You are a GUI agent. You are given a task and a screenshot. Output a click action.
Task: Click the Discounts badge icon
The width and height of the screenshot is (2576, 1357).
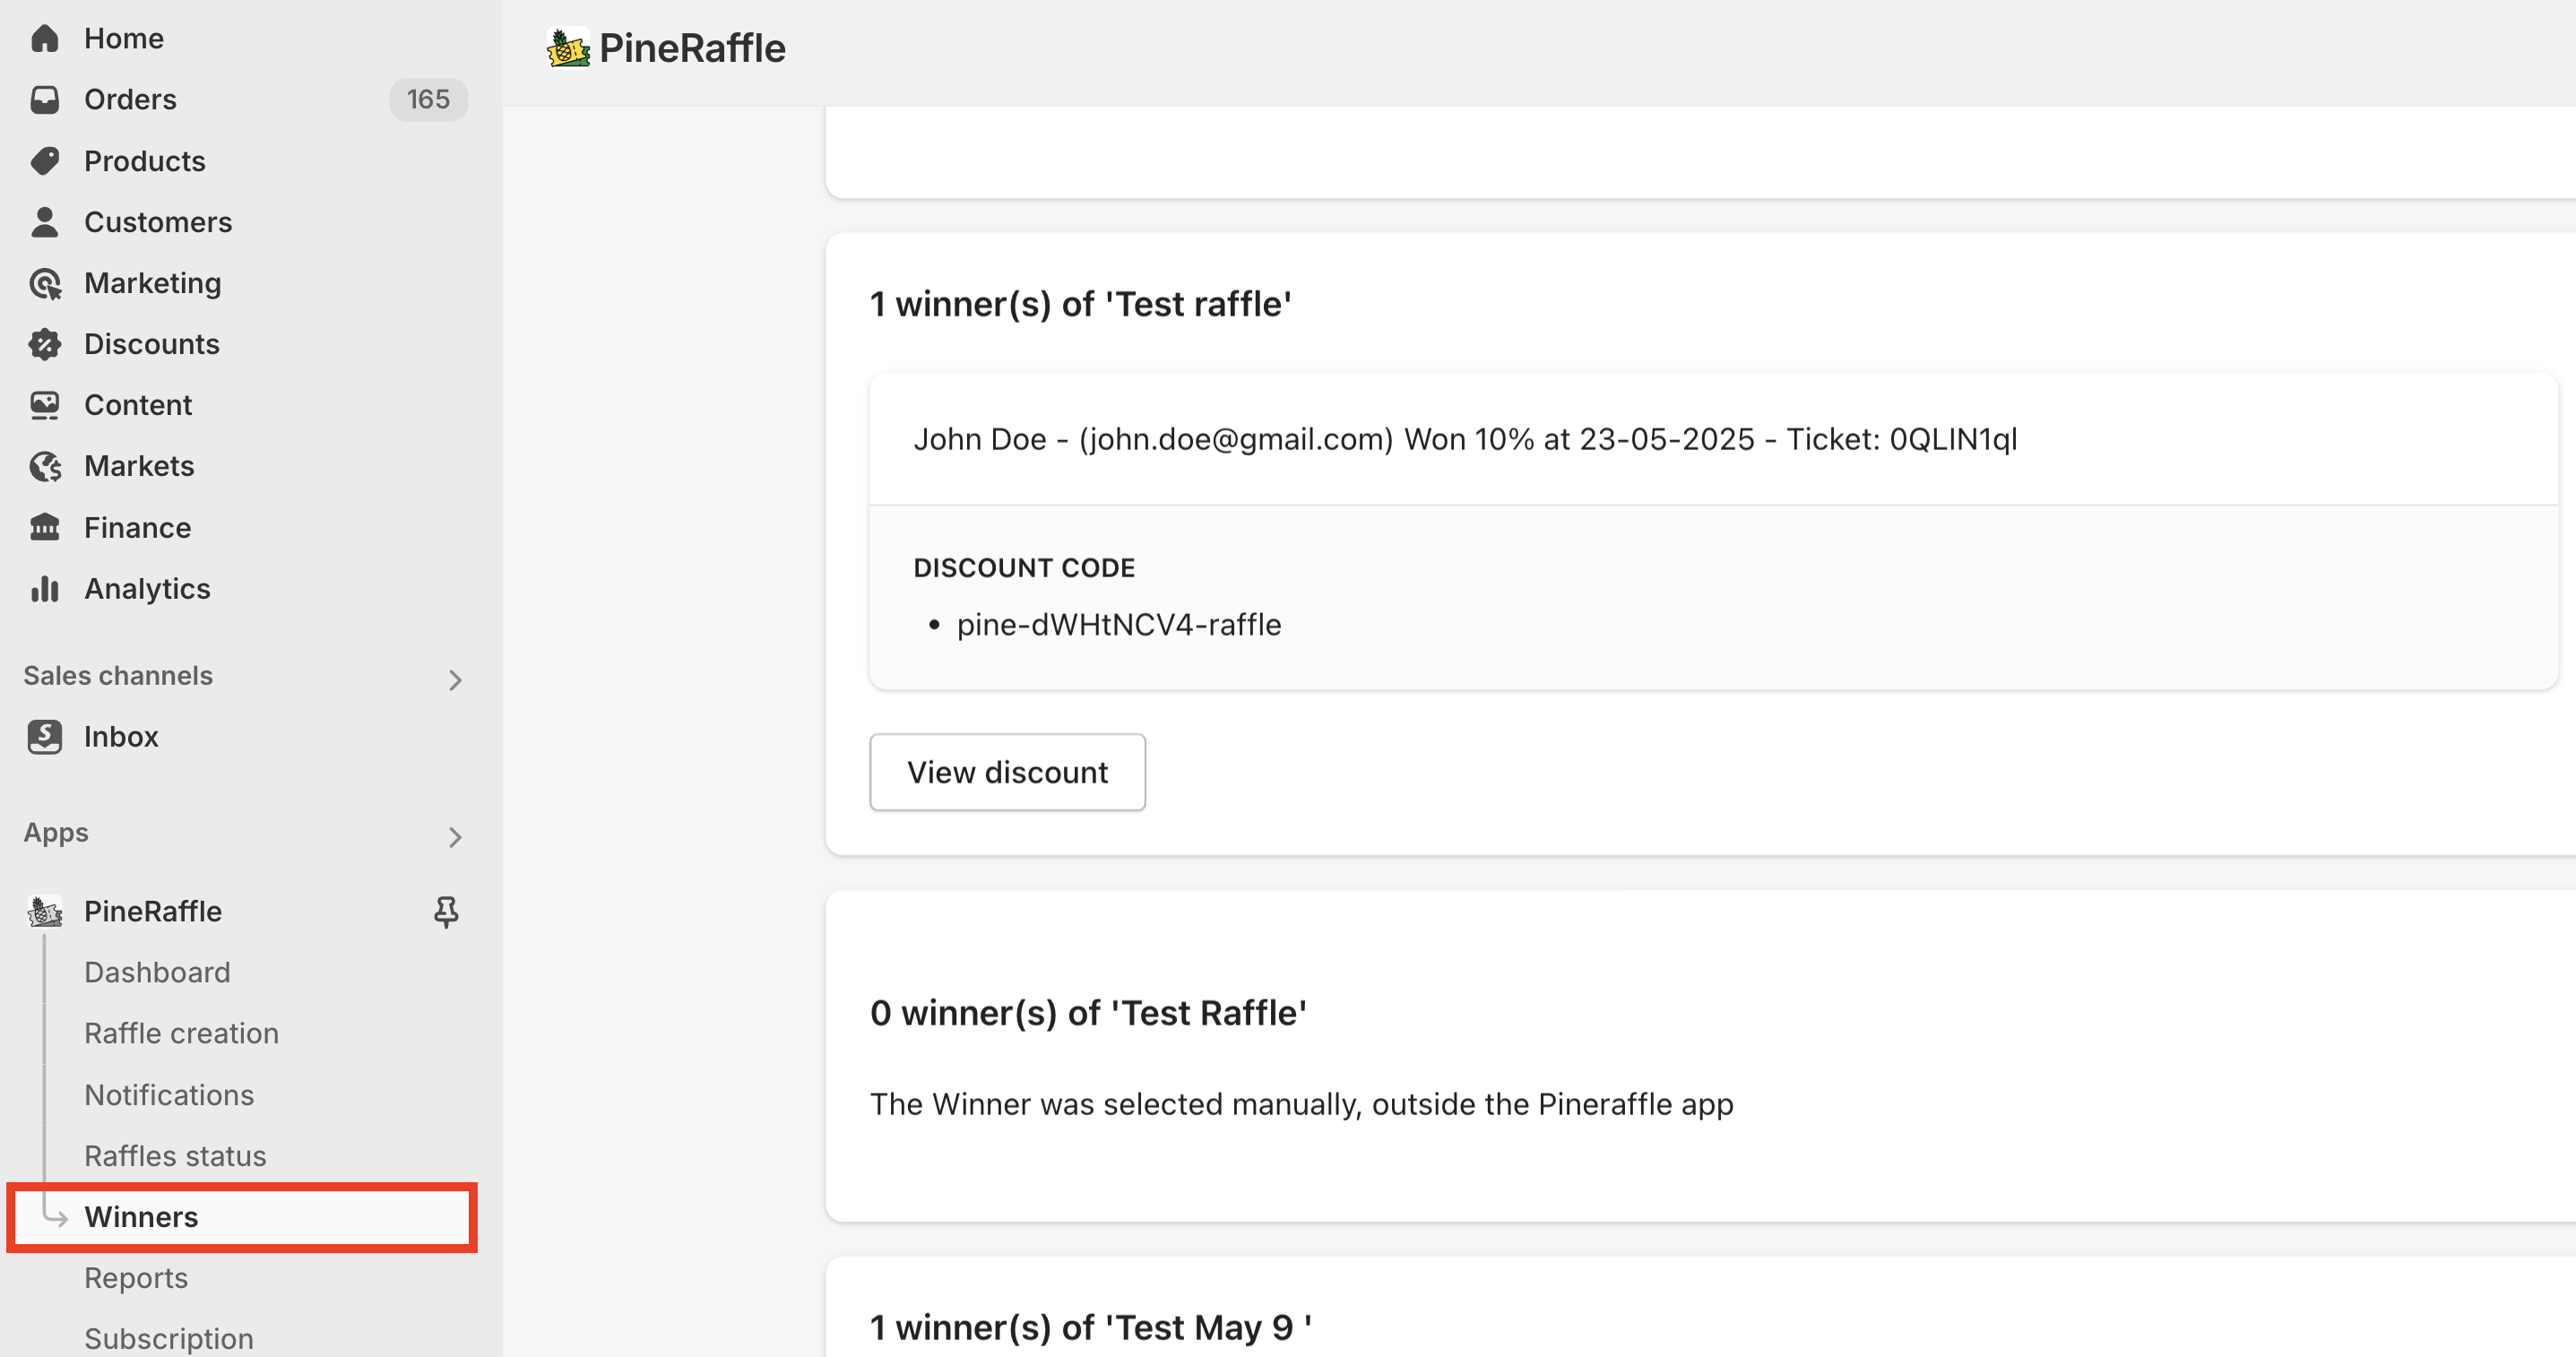tap(45, 344)
